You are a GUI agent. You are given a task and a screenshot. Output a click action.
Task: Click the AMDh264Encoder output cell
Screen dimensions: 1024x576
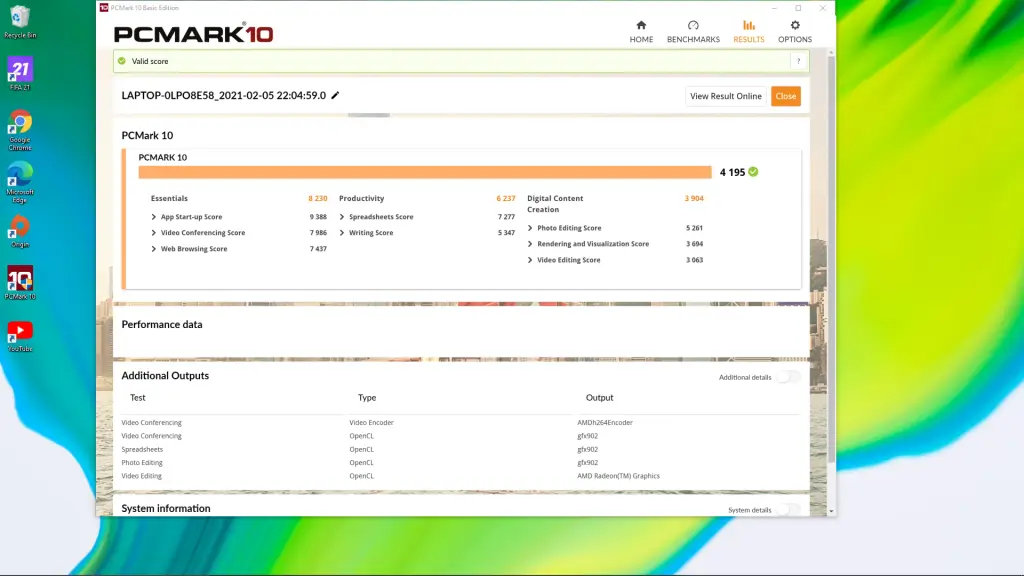click(605, 423)
